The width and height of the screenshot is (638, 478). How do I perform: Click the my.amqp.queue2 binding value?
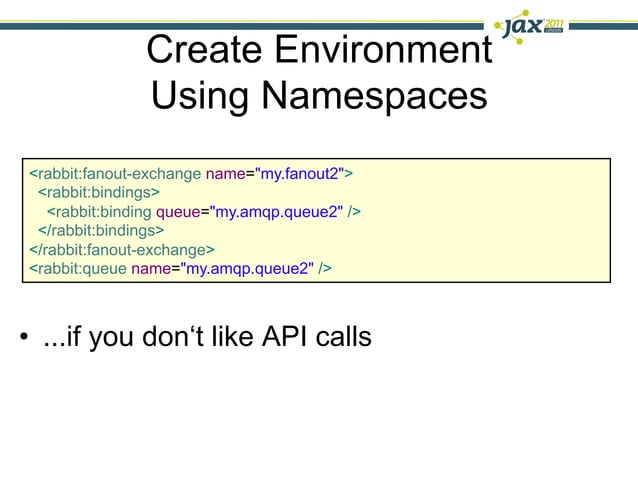(276, 212)
